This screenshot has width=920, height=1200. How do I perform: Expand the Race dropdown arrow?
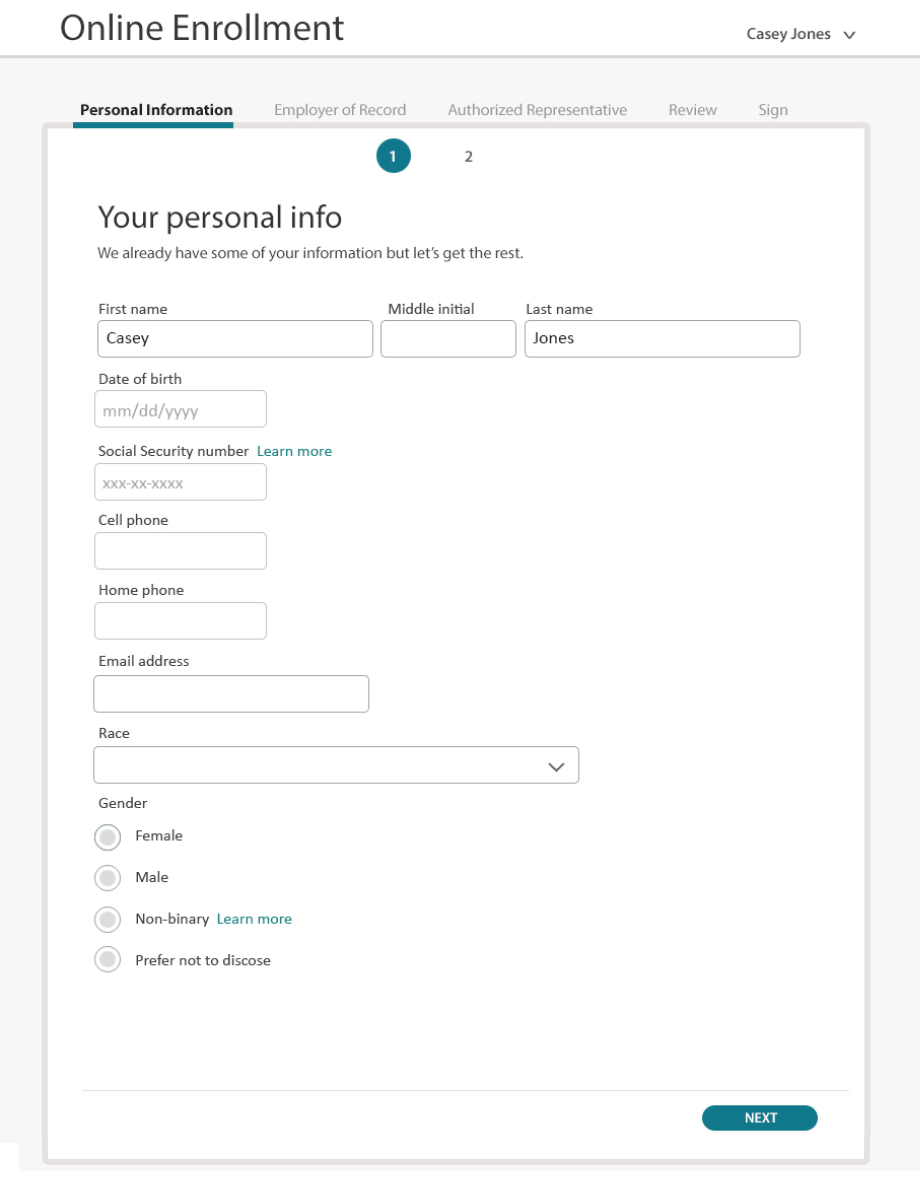click(556, 767)
